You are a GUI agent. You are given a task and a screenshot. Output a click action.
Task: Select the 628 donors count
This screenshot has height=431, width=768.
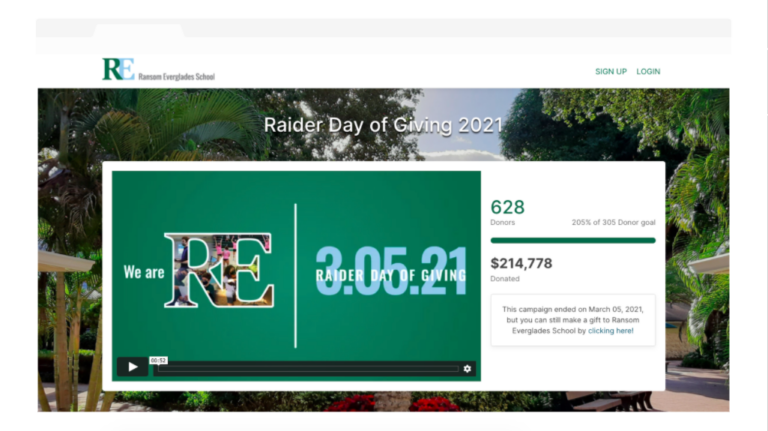pos(507,207)
